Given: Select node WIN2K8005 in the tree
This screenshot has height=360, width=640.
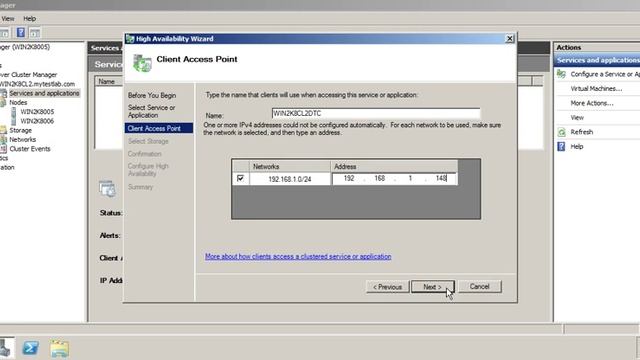Looking at the screenshot, I should tap(37, 111).
